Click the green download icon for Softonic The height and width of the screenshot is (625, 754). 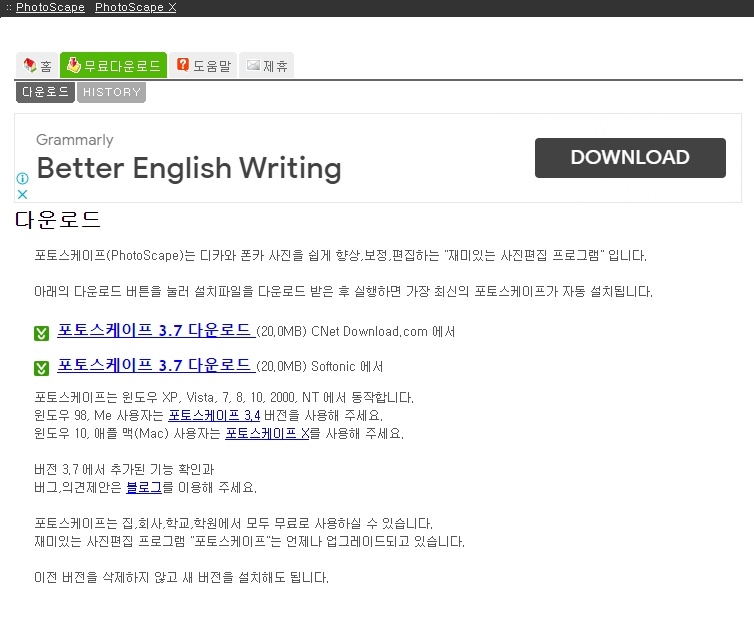pos(41,368)
